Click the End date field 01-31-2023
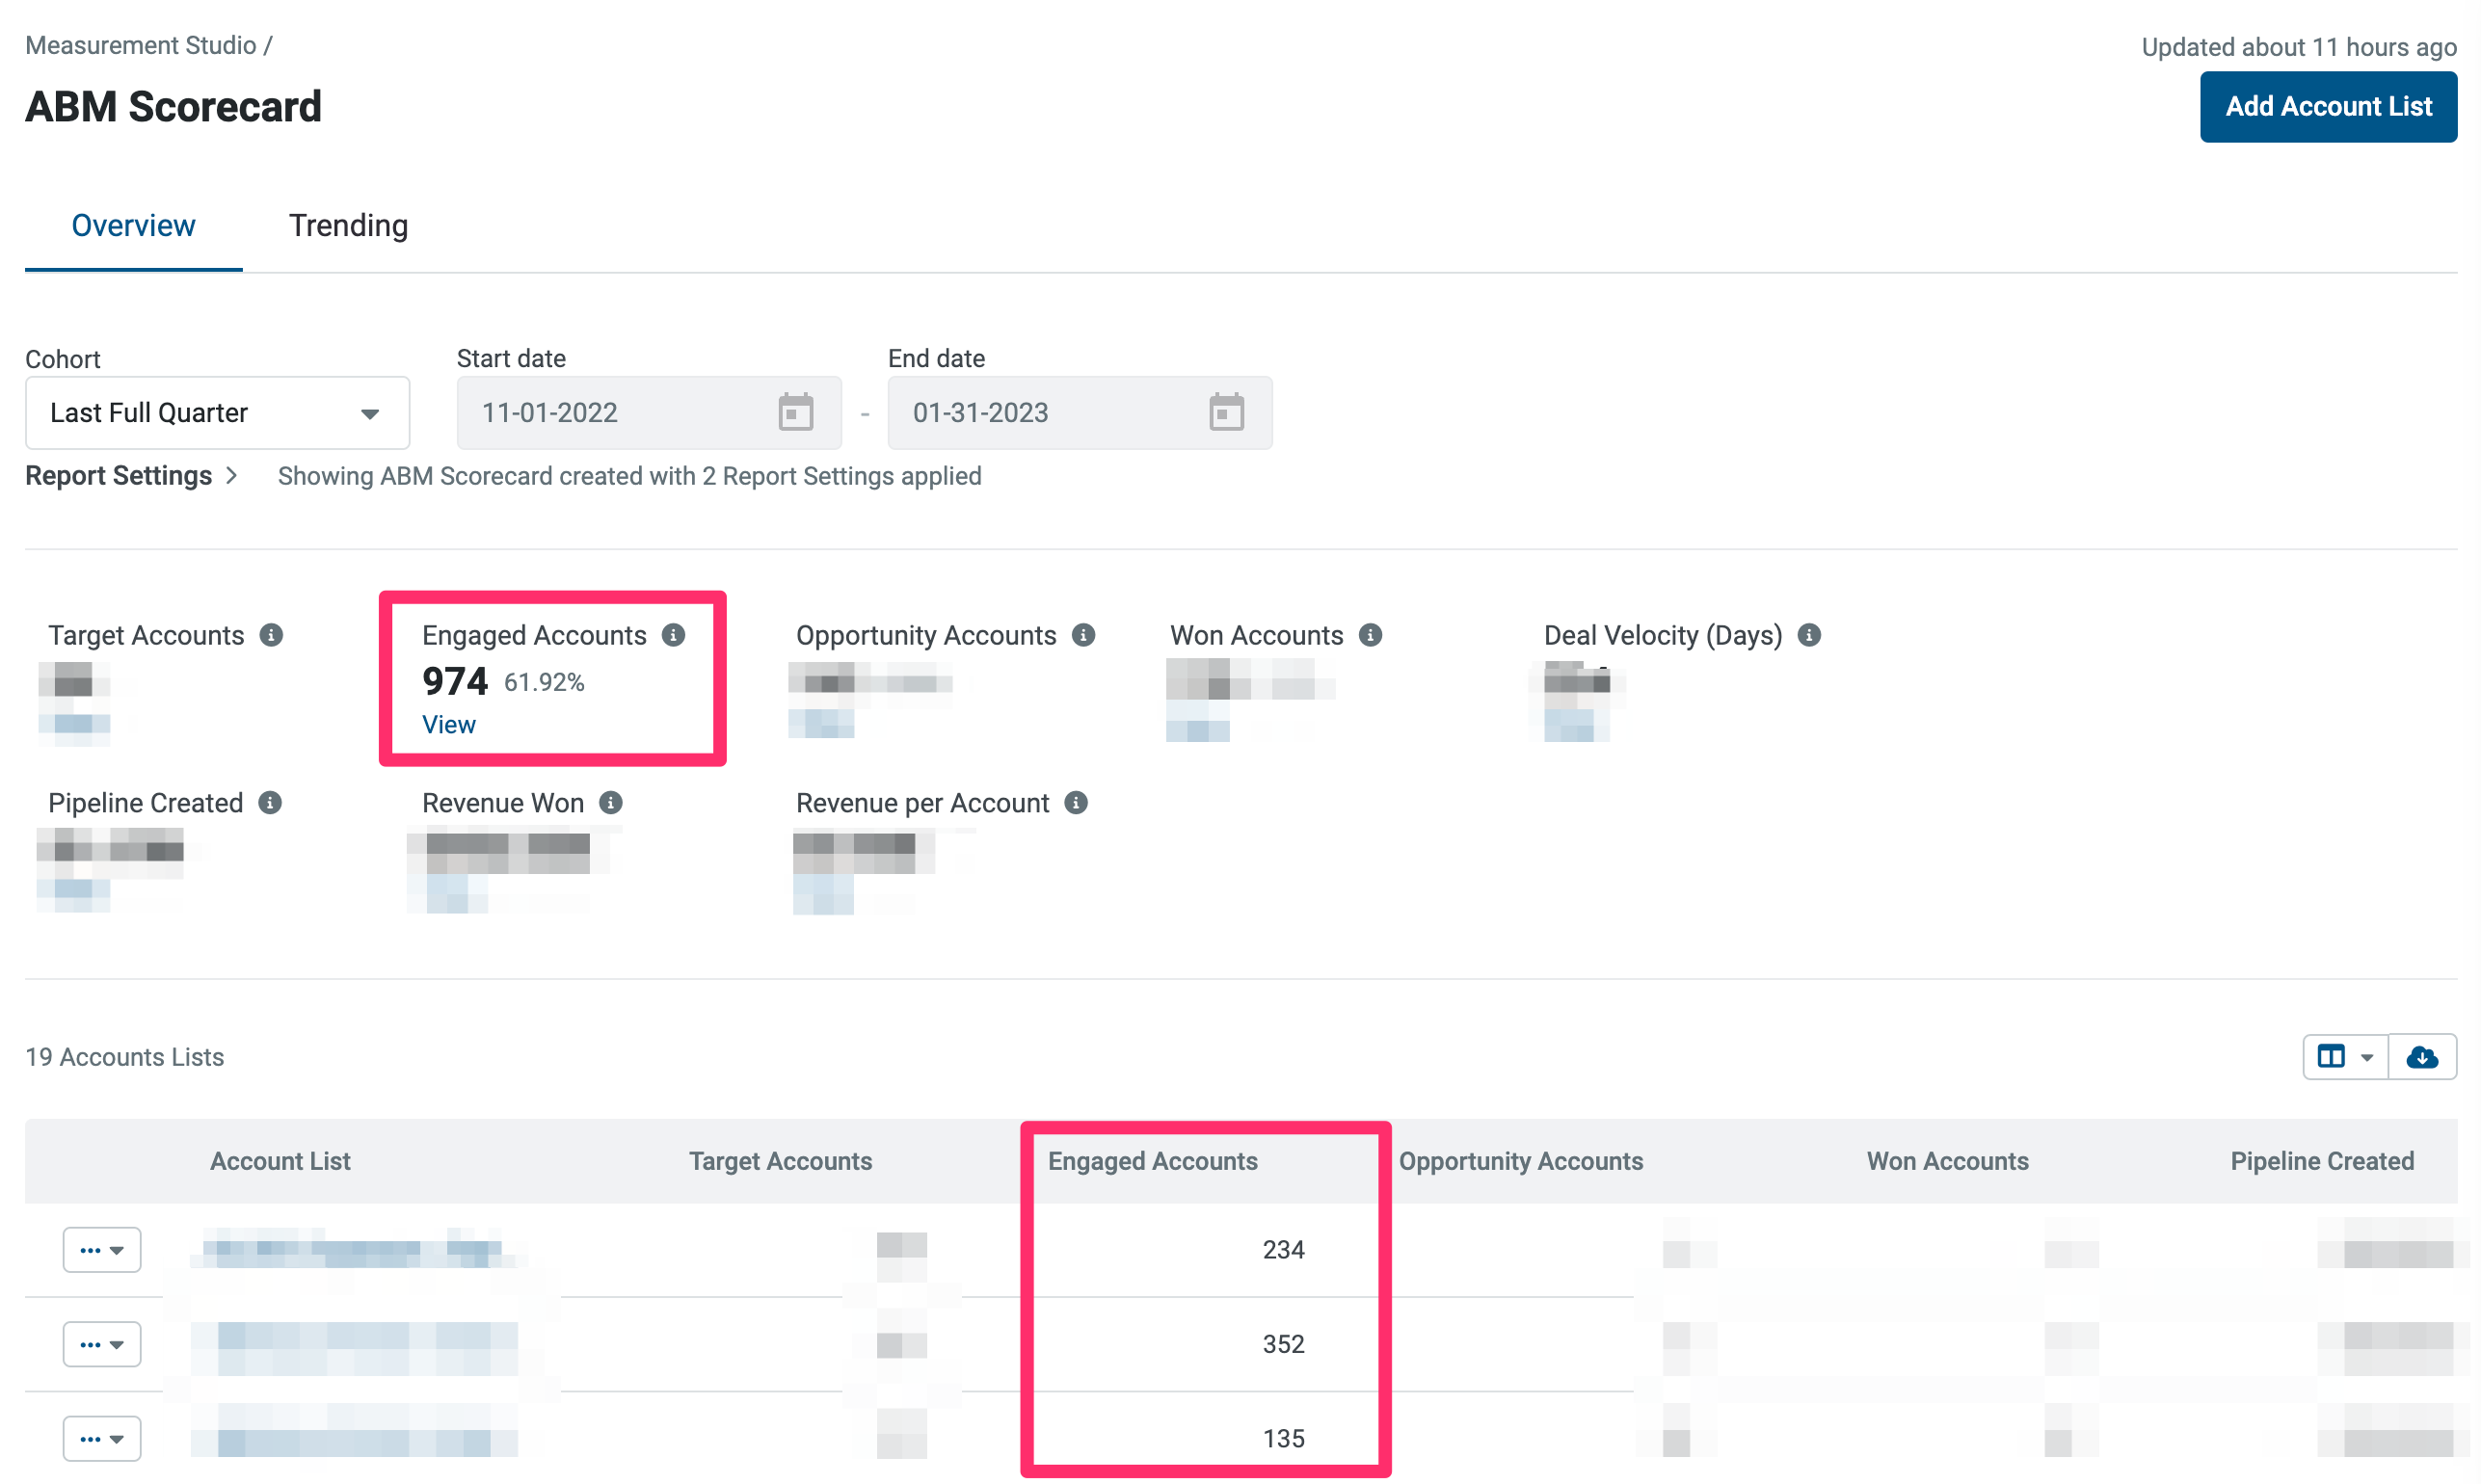 pyautogui.click(x=1080, y=413)
